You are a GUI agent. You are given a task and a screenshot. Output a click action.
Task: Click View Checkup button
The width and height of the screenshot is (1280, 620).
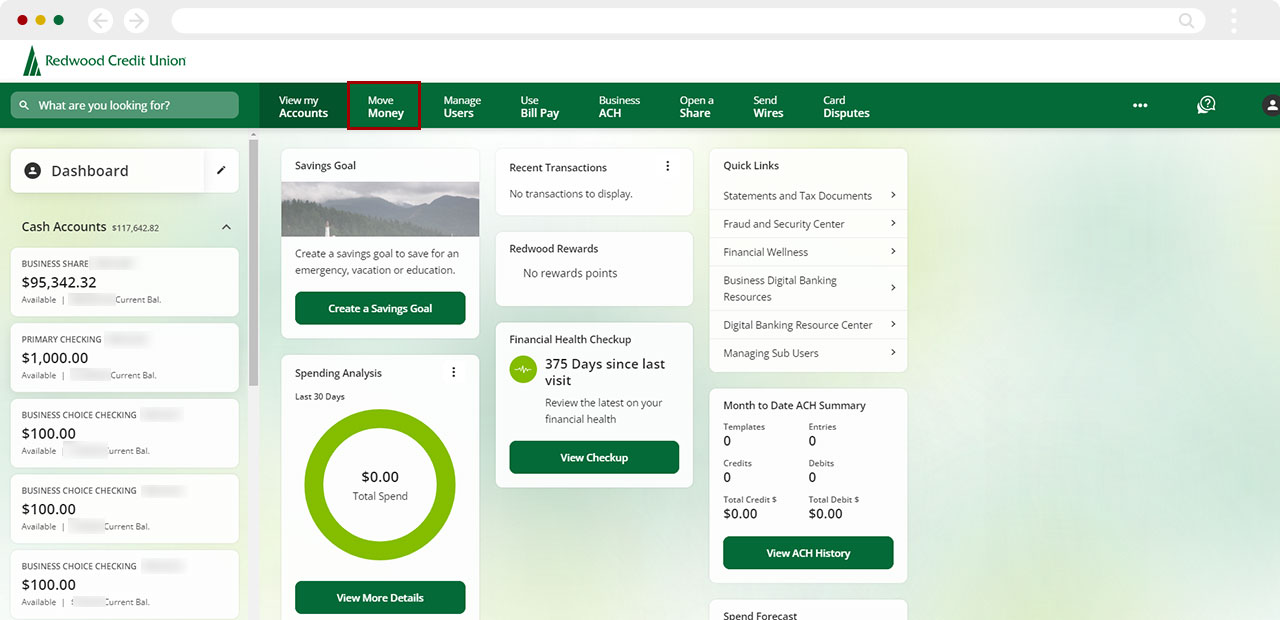[594, 457]
